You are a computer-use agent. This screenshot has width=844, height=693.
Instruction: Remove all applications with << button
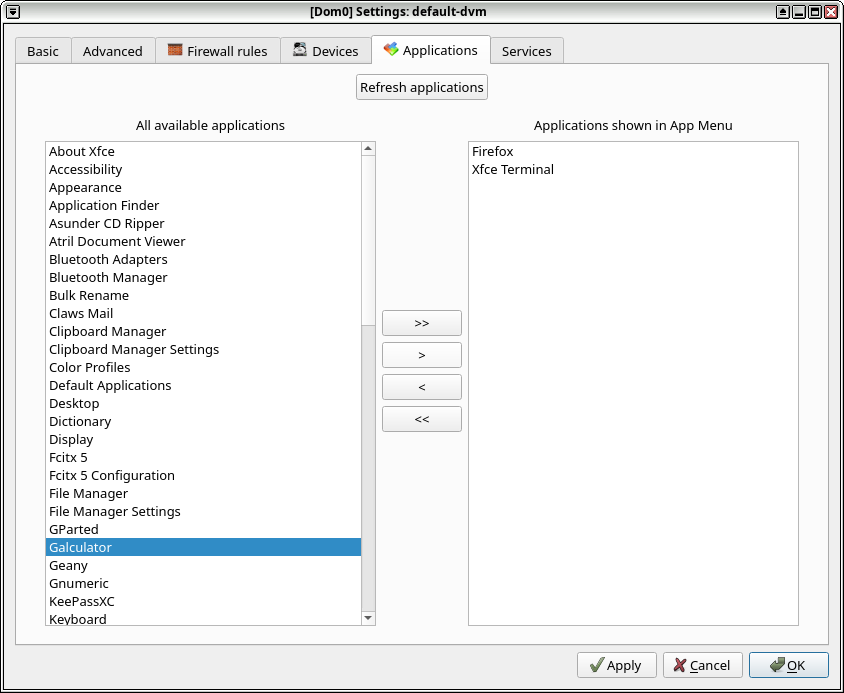[x=422, y=419]
